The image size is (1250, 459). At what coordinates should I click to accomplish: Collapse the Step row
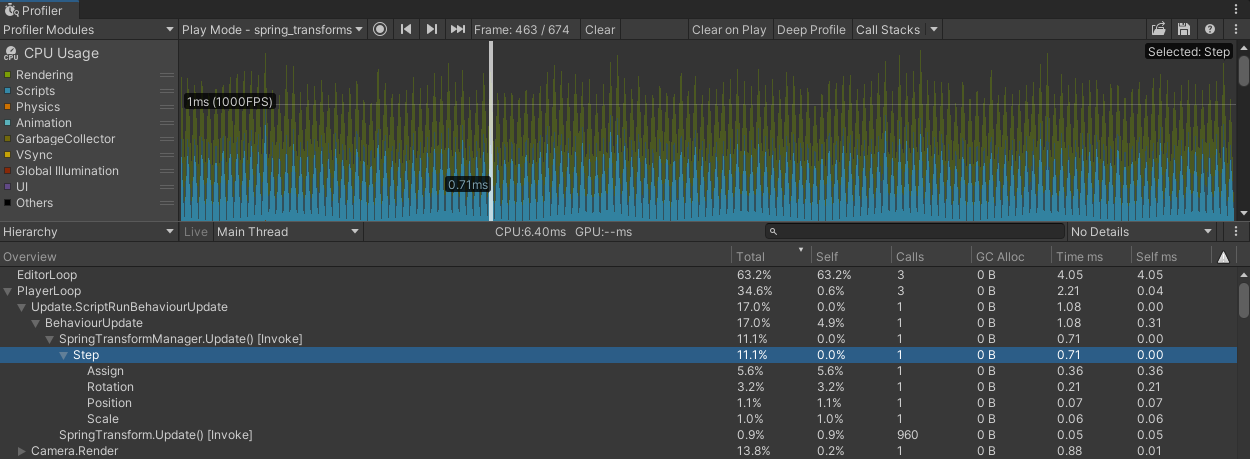pos(64,355)
